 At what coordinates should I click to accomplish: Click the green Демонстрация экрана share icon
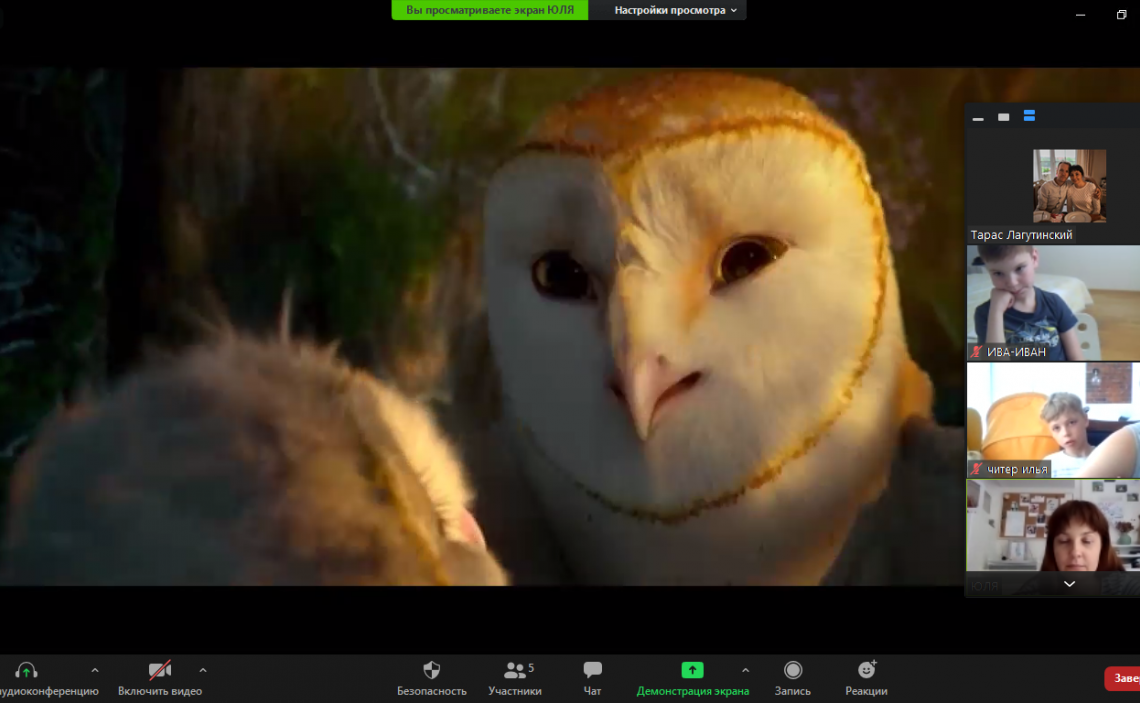pos(692,671)
